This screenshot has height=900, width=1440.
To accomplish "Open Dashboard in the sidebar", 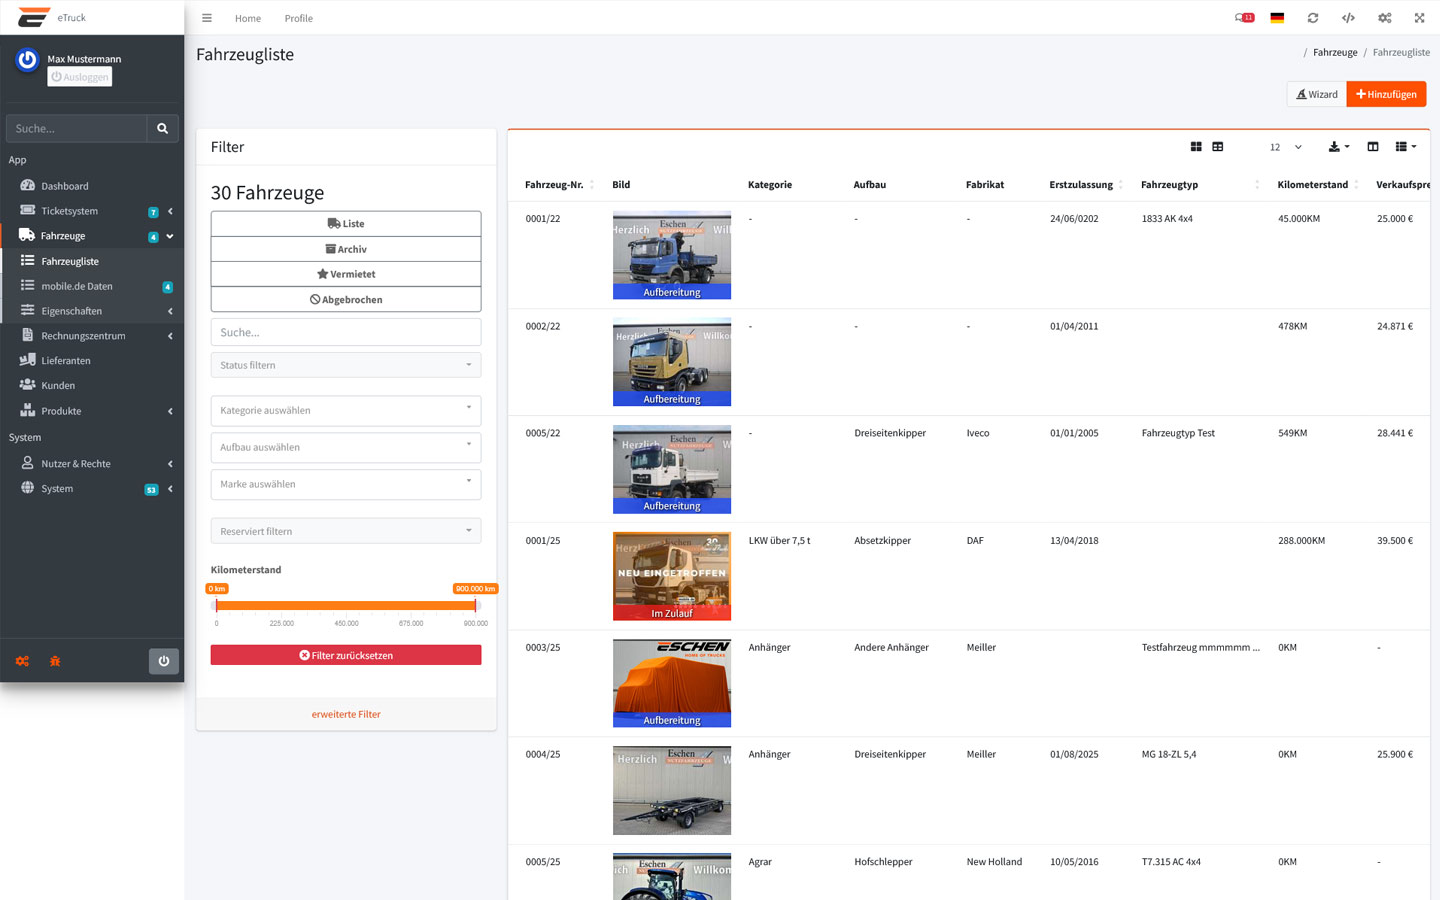I will click(92, 186).
